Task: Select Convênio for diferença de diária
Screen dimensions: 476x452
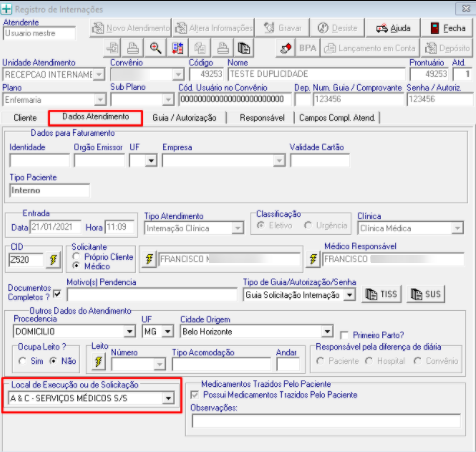Action: (417, 361)
